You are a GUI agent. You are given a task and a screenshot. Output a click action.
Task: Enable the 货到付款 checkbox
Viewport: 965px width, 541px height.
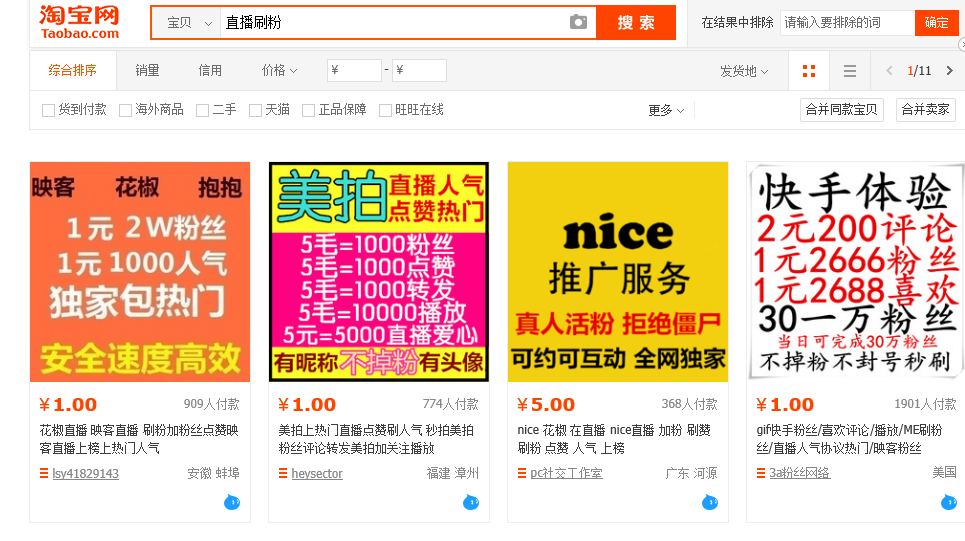coord(48,110)
